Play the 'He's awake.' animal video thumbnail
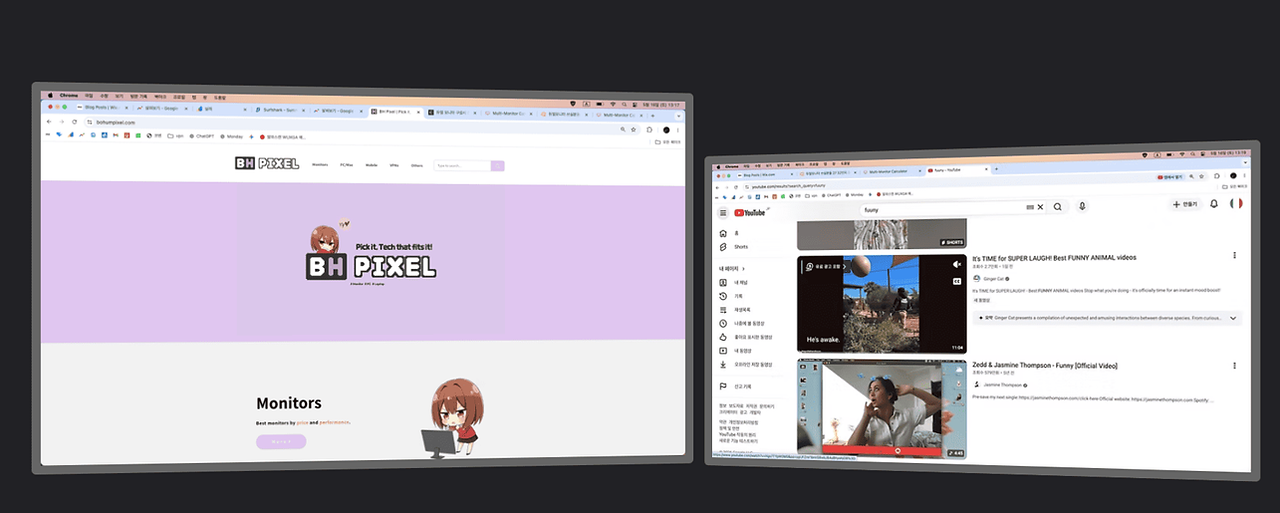 [882, 304]
